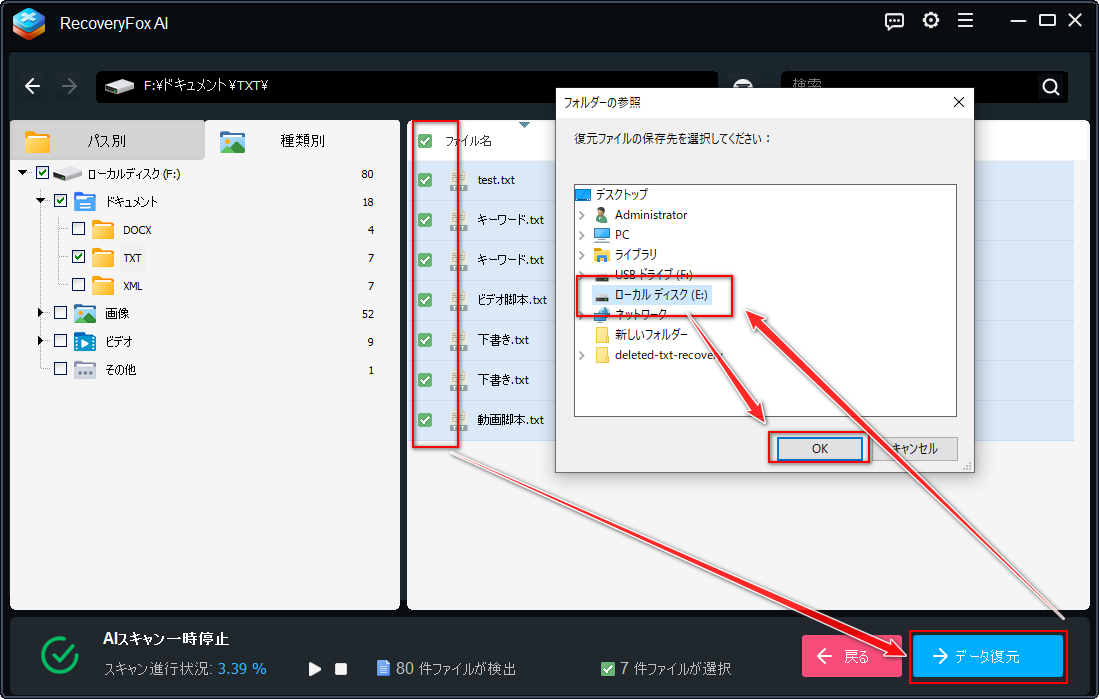
Task: Expand the 画像 tree node
Action: (x=41, y=313)
